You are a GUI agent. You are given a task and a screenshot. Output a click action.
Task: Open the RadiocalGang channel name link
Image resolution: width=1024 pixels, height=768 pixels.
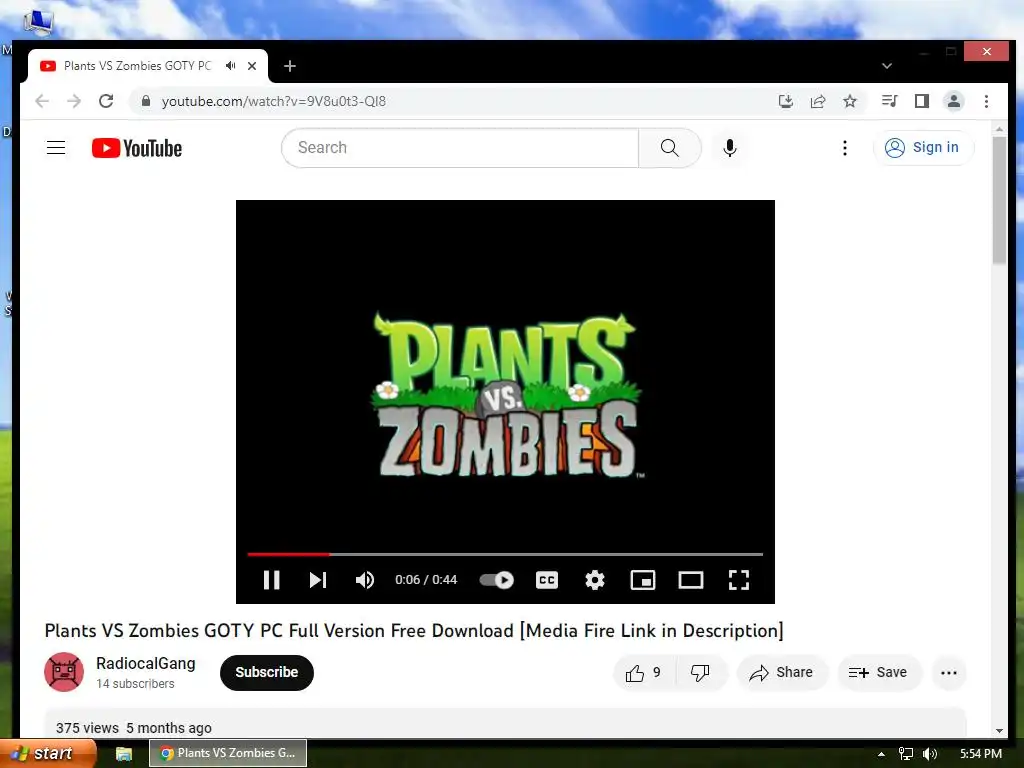pyautogui.click(x=146, y=664)
